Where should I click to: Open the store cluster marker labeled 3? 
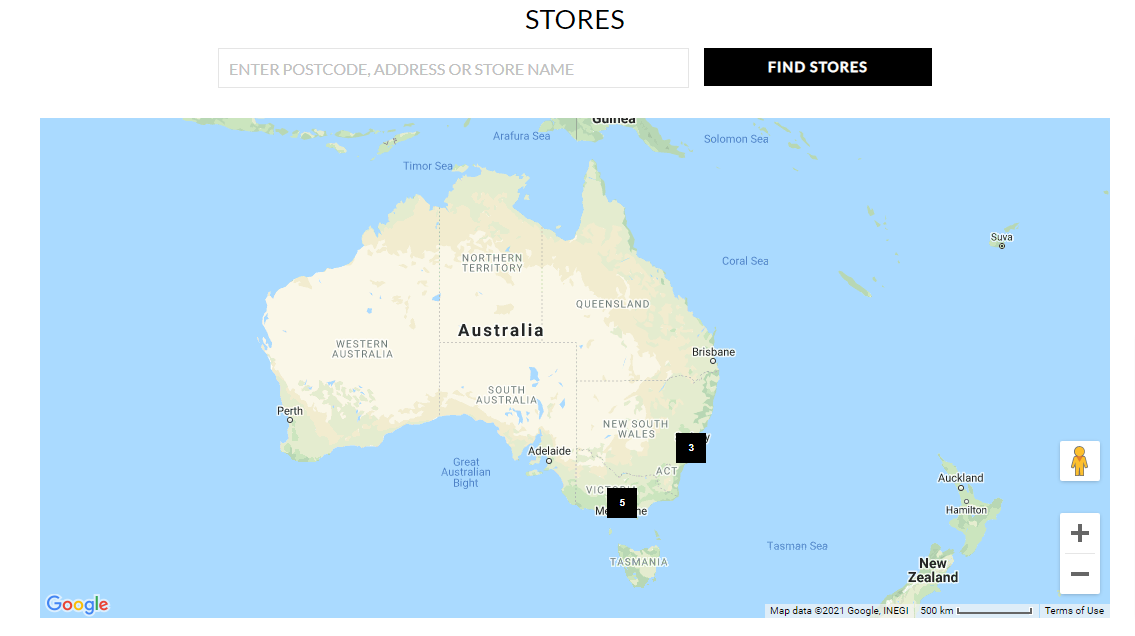(691, 448)
